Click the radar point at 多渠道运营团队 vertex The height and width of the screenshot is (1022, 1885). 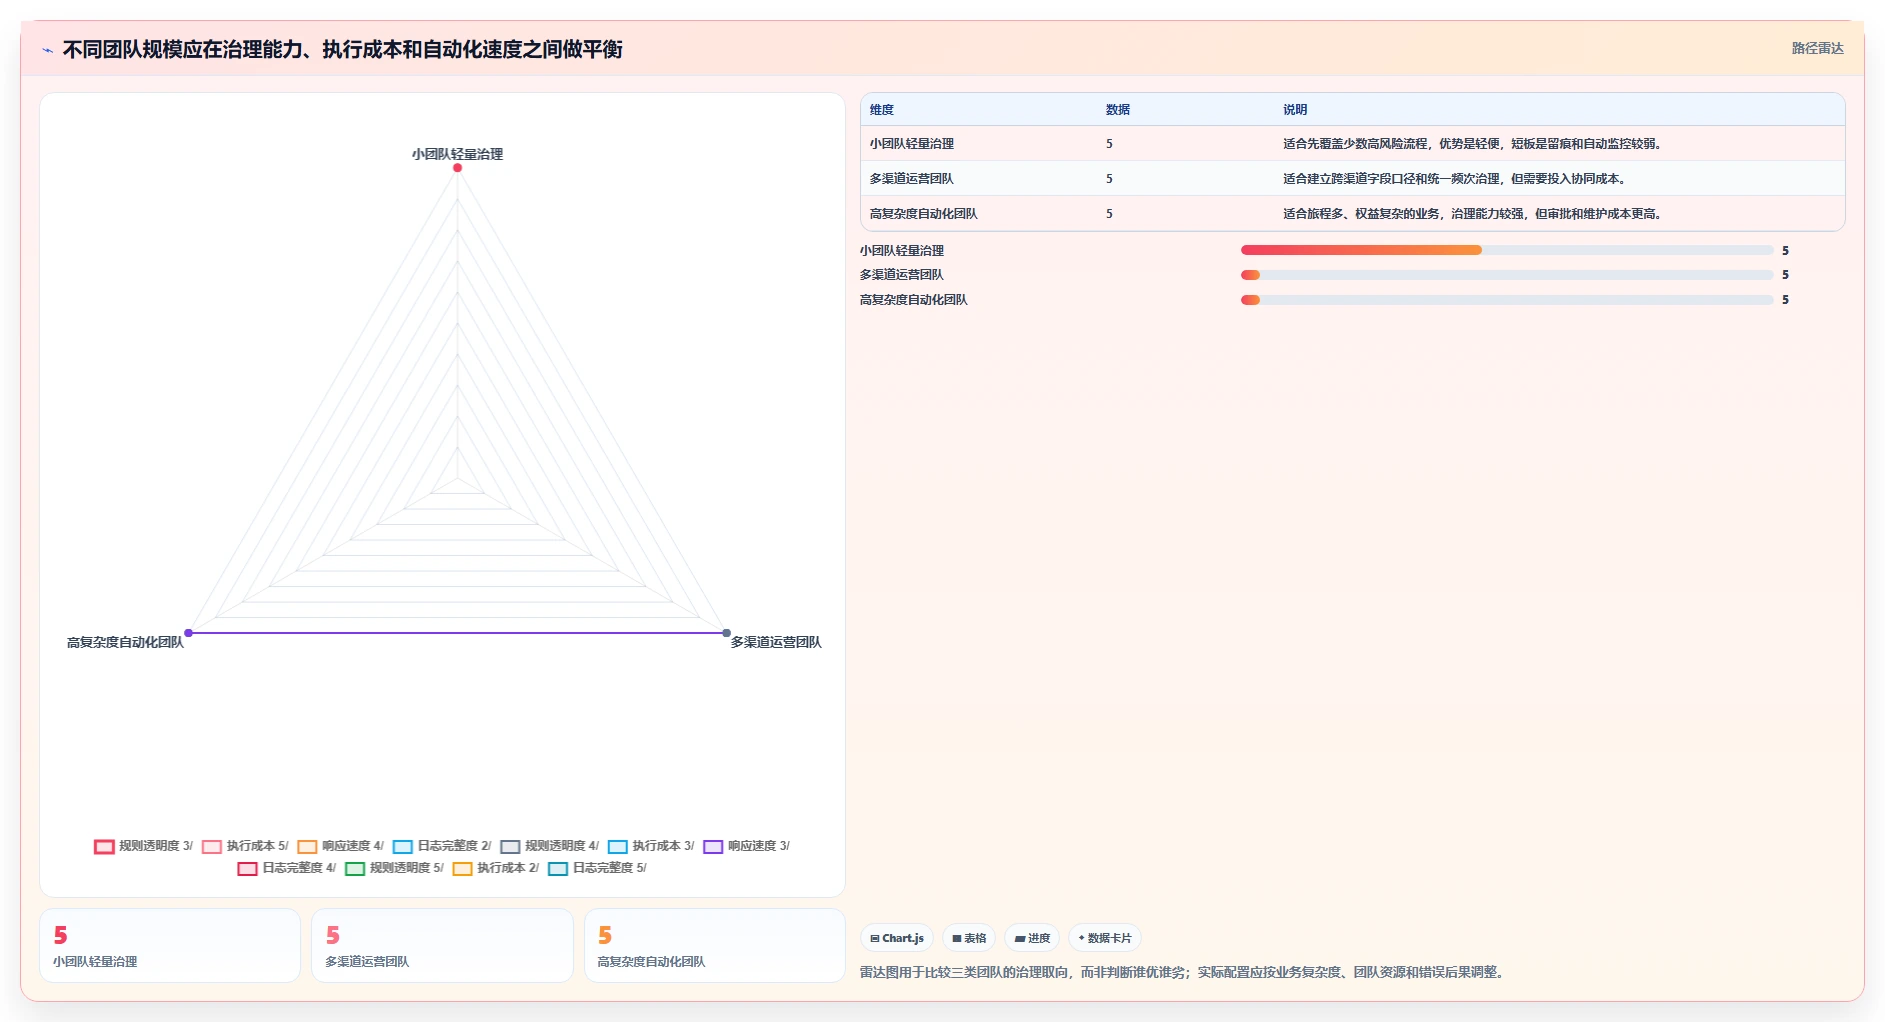click(727, 633)
